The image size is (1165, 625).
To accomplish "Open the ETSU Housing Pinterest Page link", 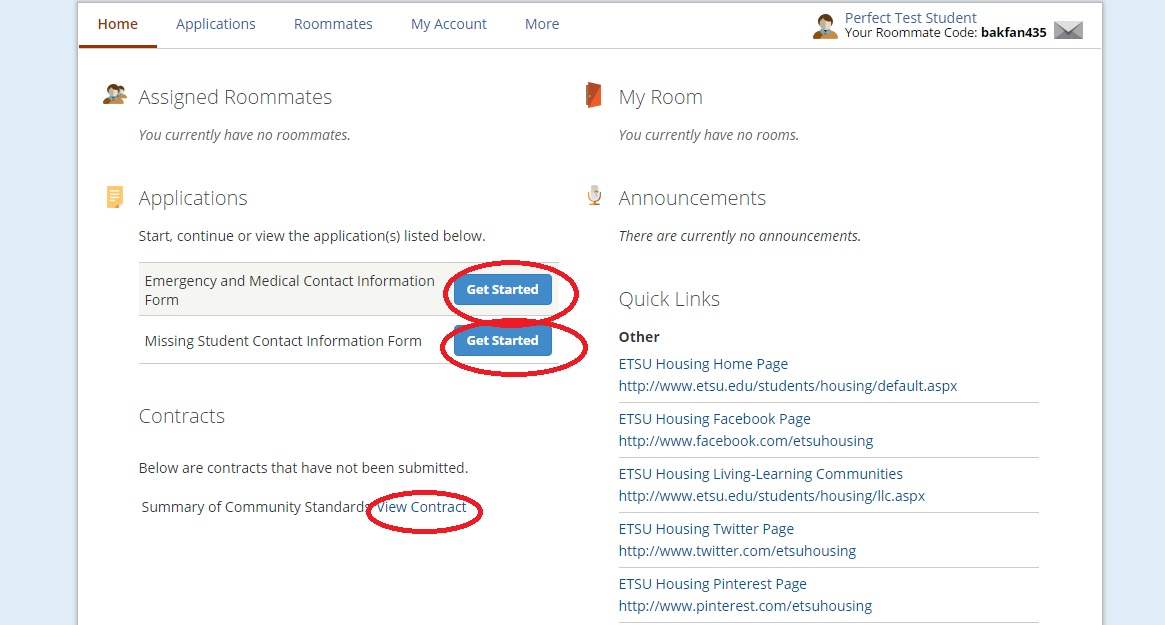I will 712,584.
